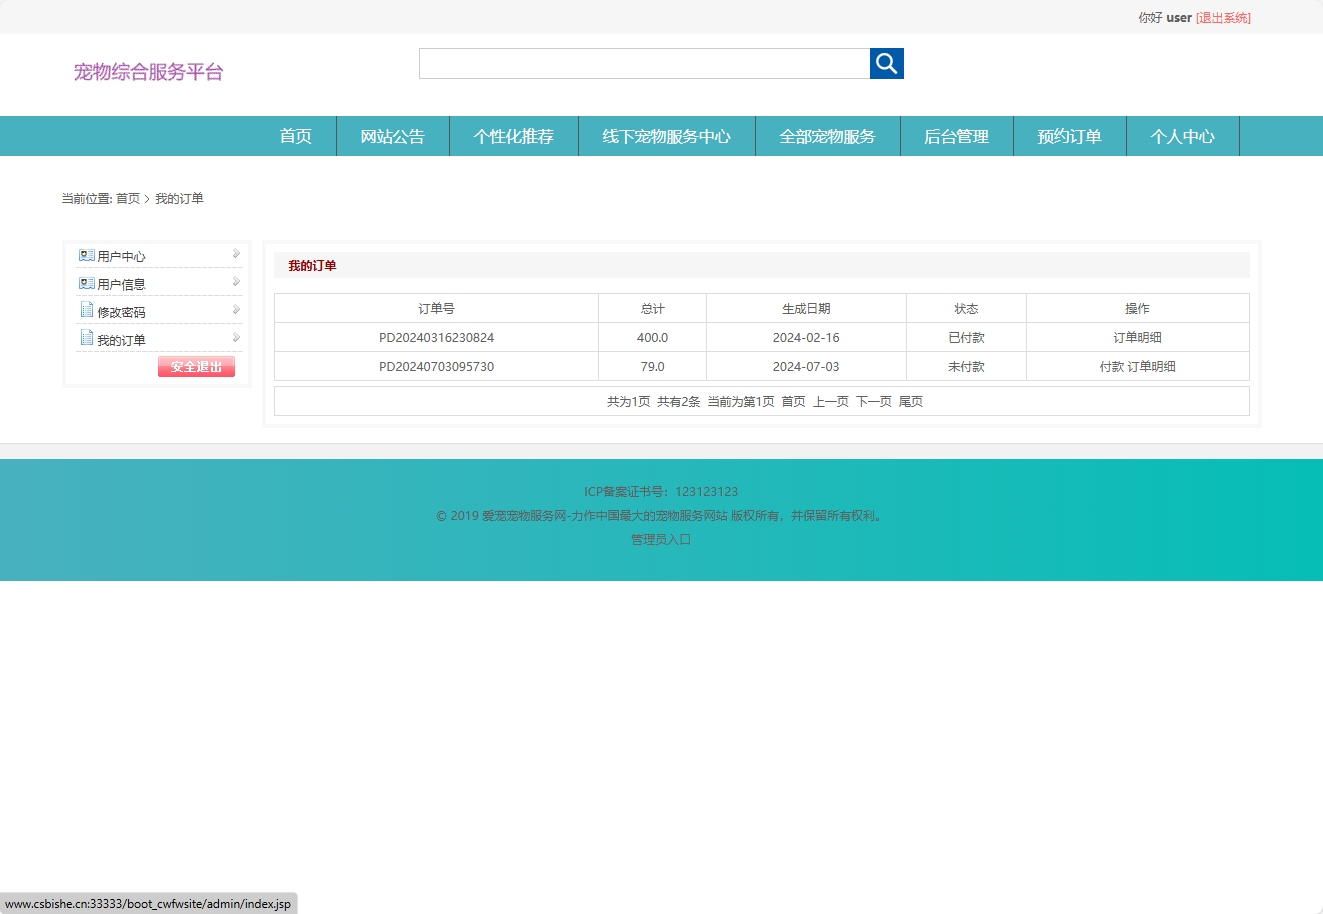This screenshot has width=1323, height=914.
Task: Open 订单明细 for order PD20240316230824
Action: [x=1137, y=338]
